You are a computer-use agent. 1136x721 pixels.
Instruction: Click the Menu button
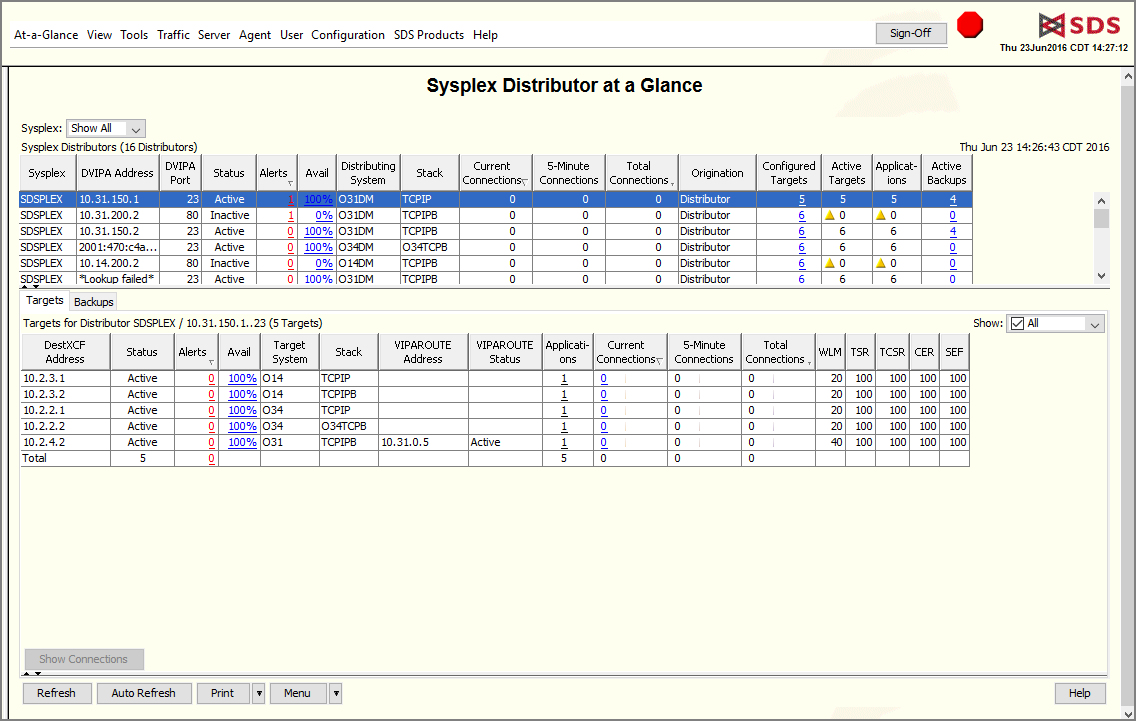(x=297, y=693)
